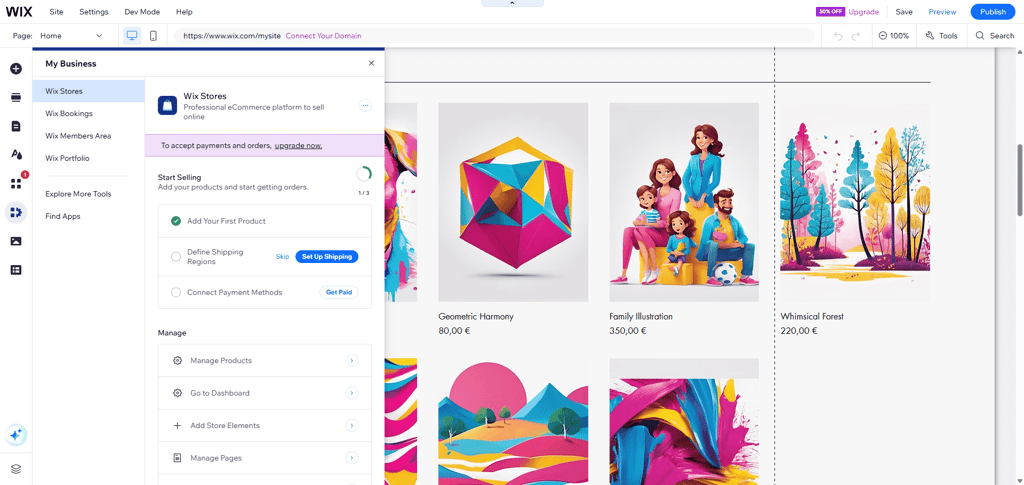Open the Site menu

(56, 12)
